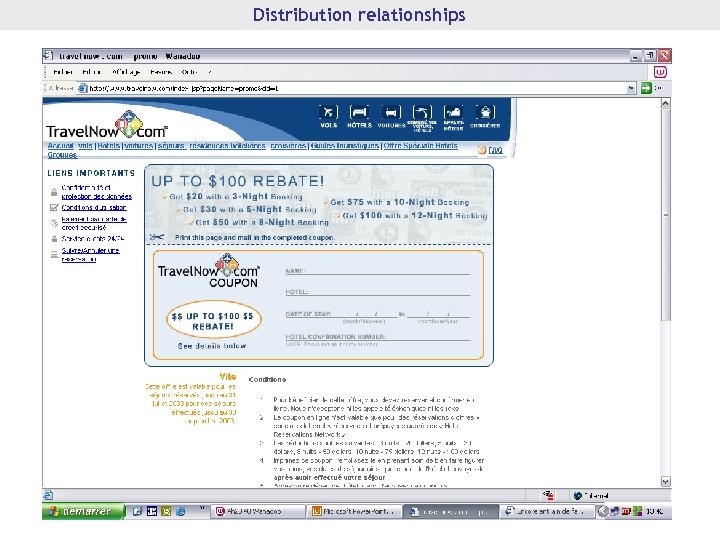Open the combined flight-car-hotel icon

click(x=422, y=112)
